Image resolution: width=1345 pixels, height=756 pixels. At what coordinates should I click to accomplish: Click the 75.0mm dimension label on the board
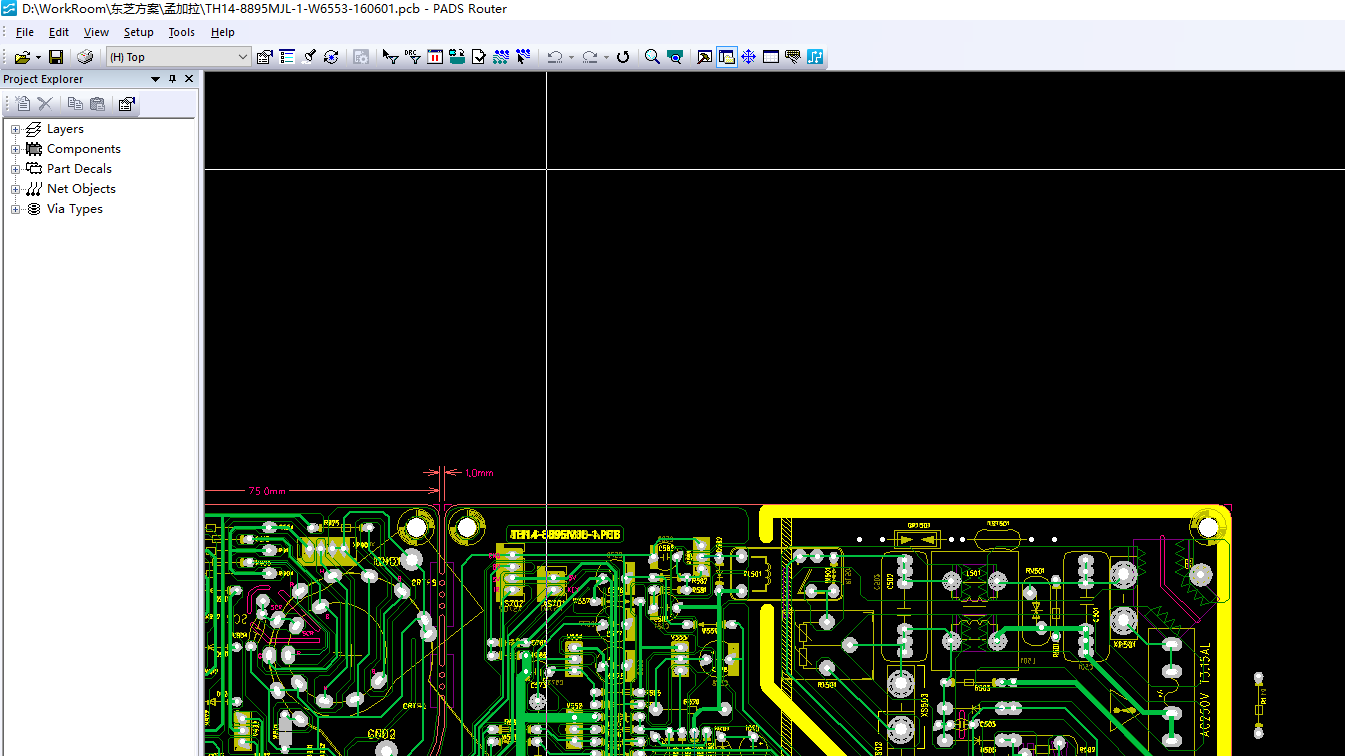pos(267,491)
